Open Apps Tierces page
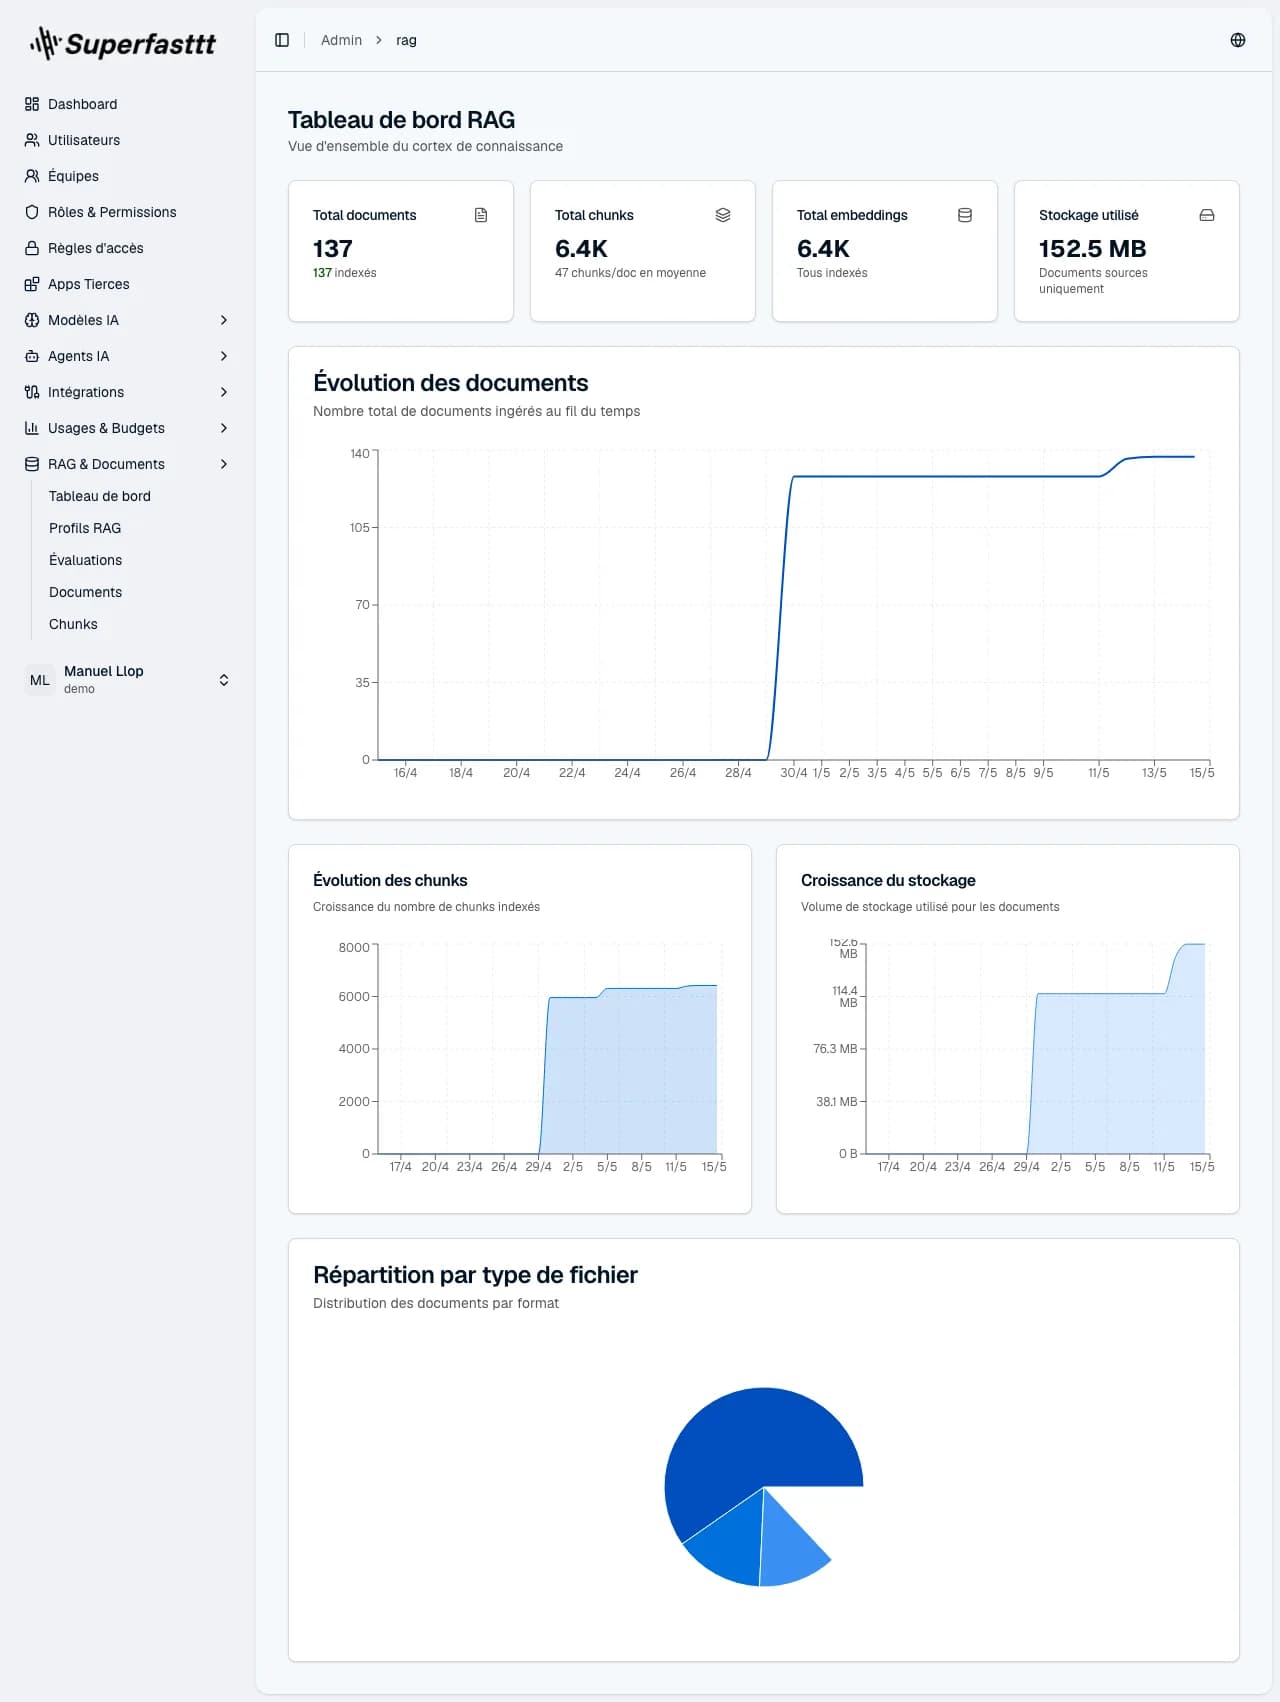 pos(128,284)
